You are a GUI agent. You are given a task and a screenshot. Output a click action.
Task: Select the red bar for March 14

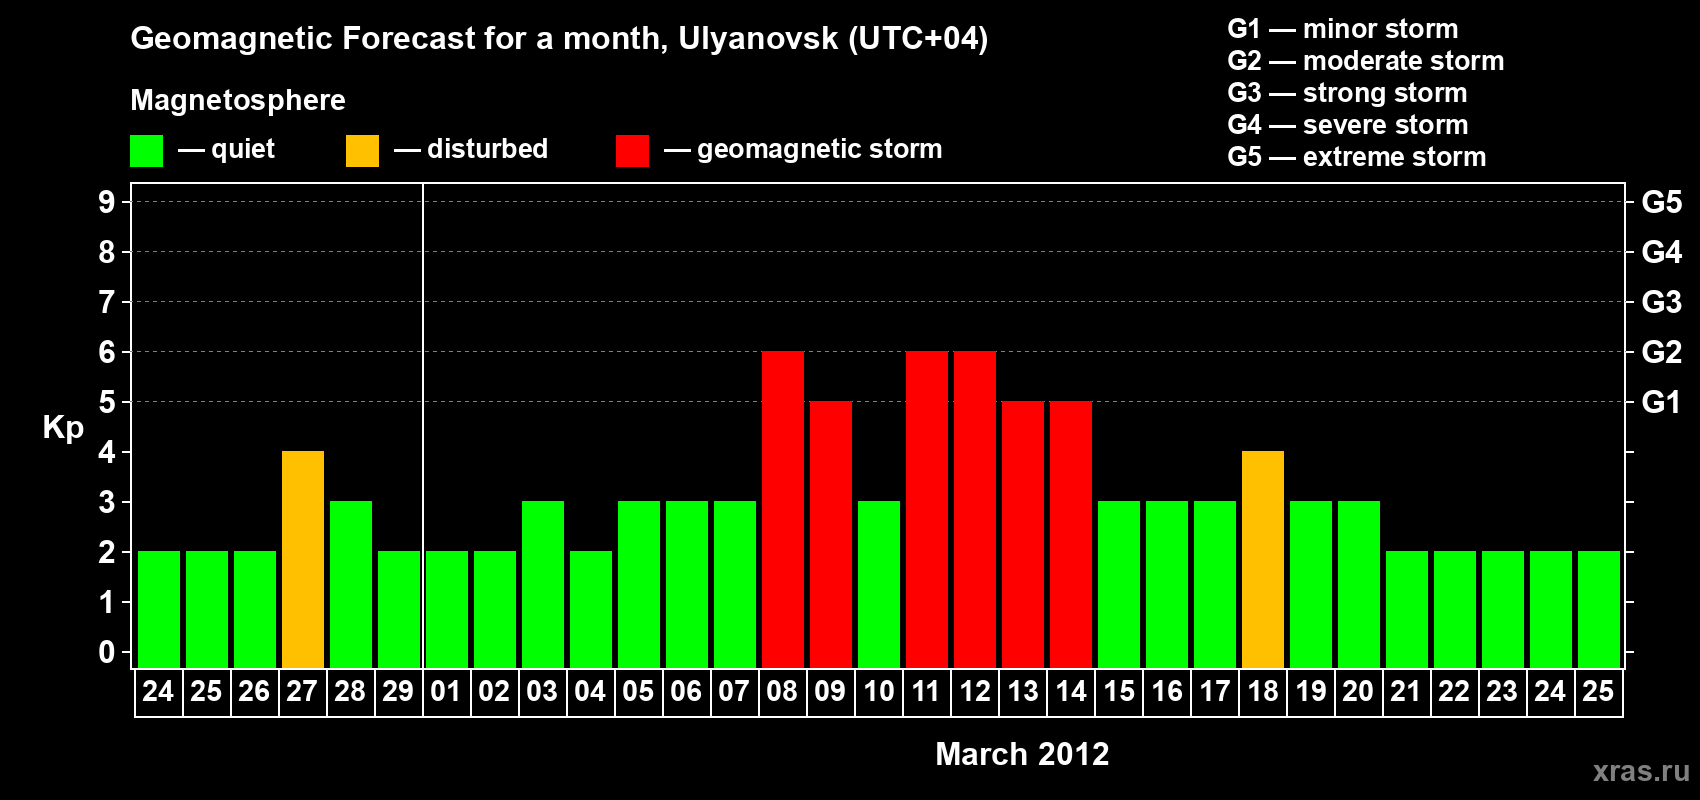point(1071,534)
